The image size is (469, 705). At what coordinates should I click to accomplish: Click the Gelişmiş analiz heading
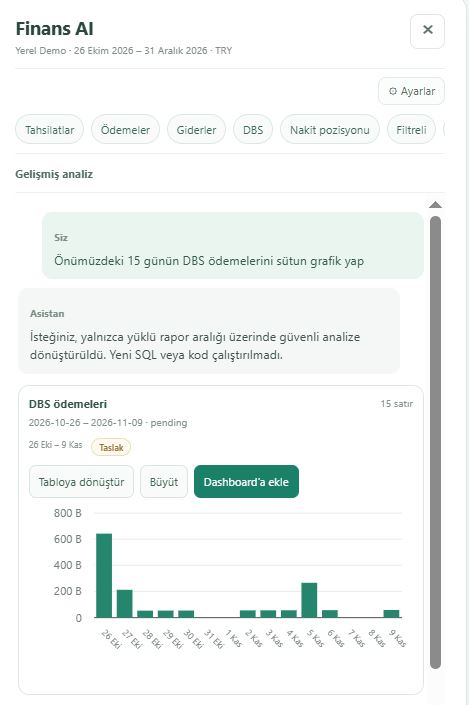[x=54, y=174]
